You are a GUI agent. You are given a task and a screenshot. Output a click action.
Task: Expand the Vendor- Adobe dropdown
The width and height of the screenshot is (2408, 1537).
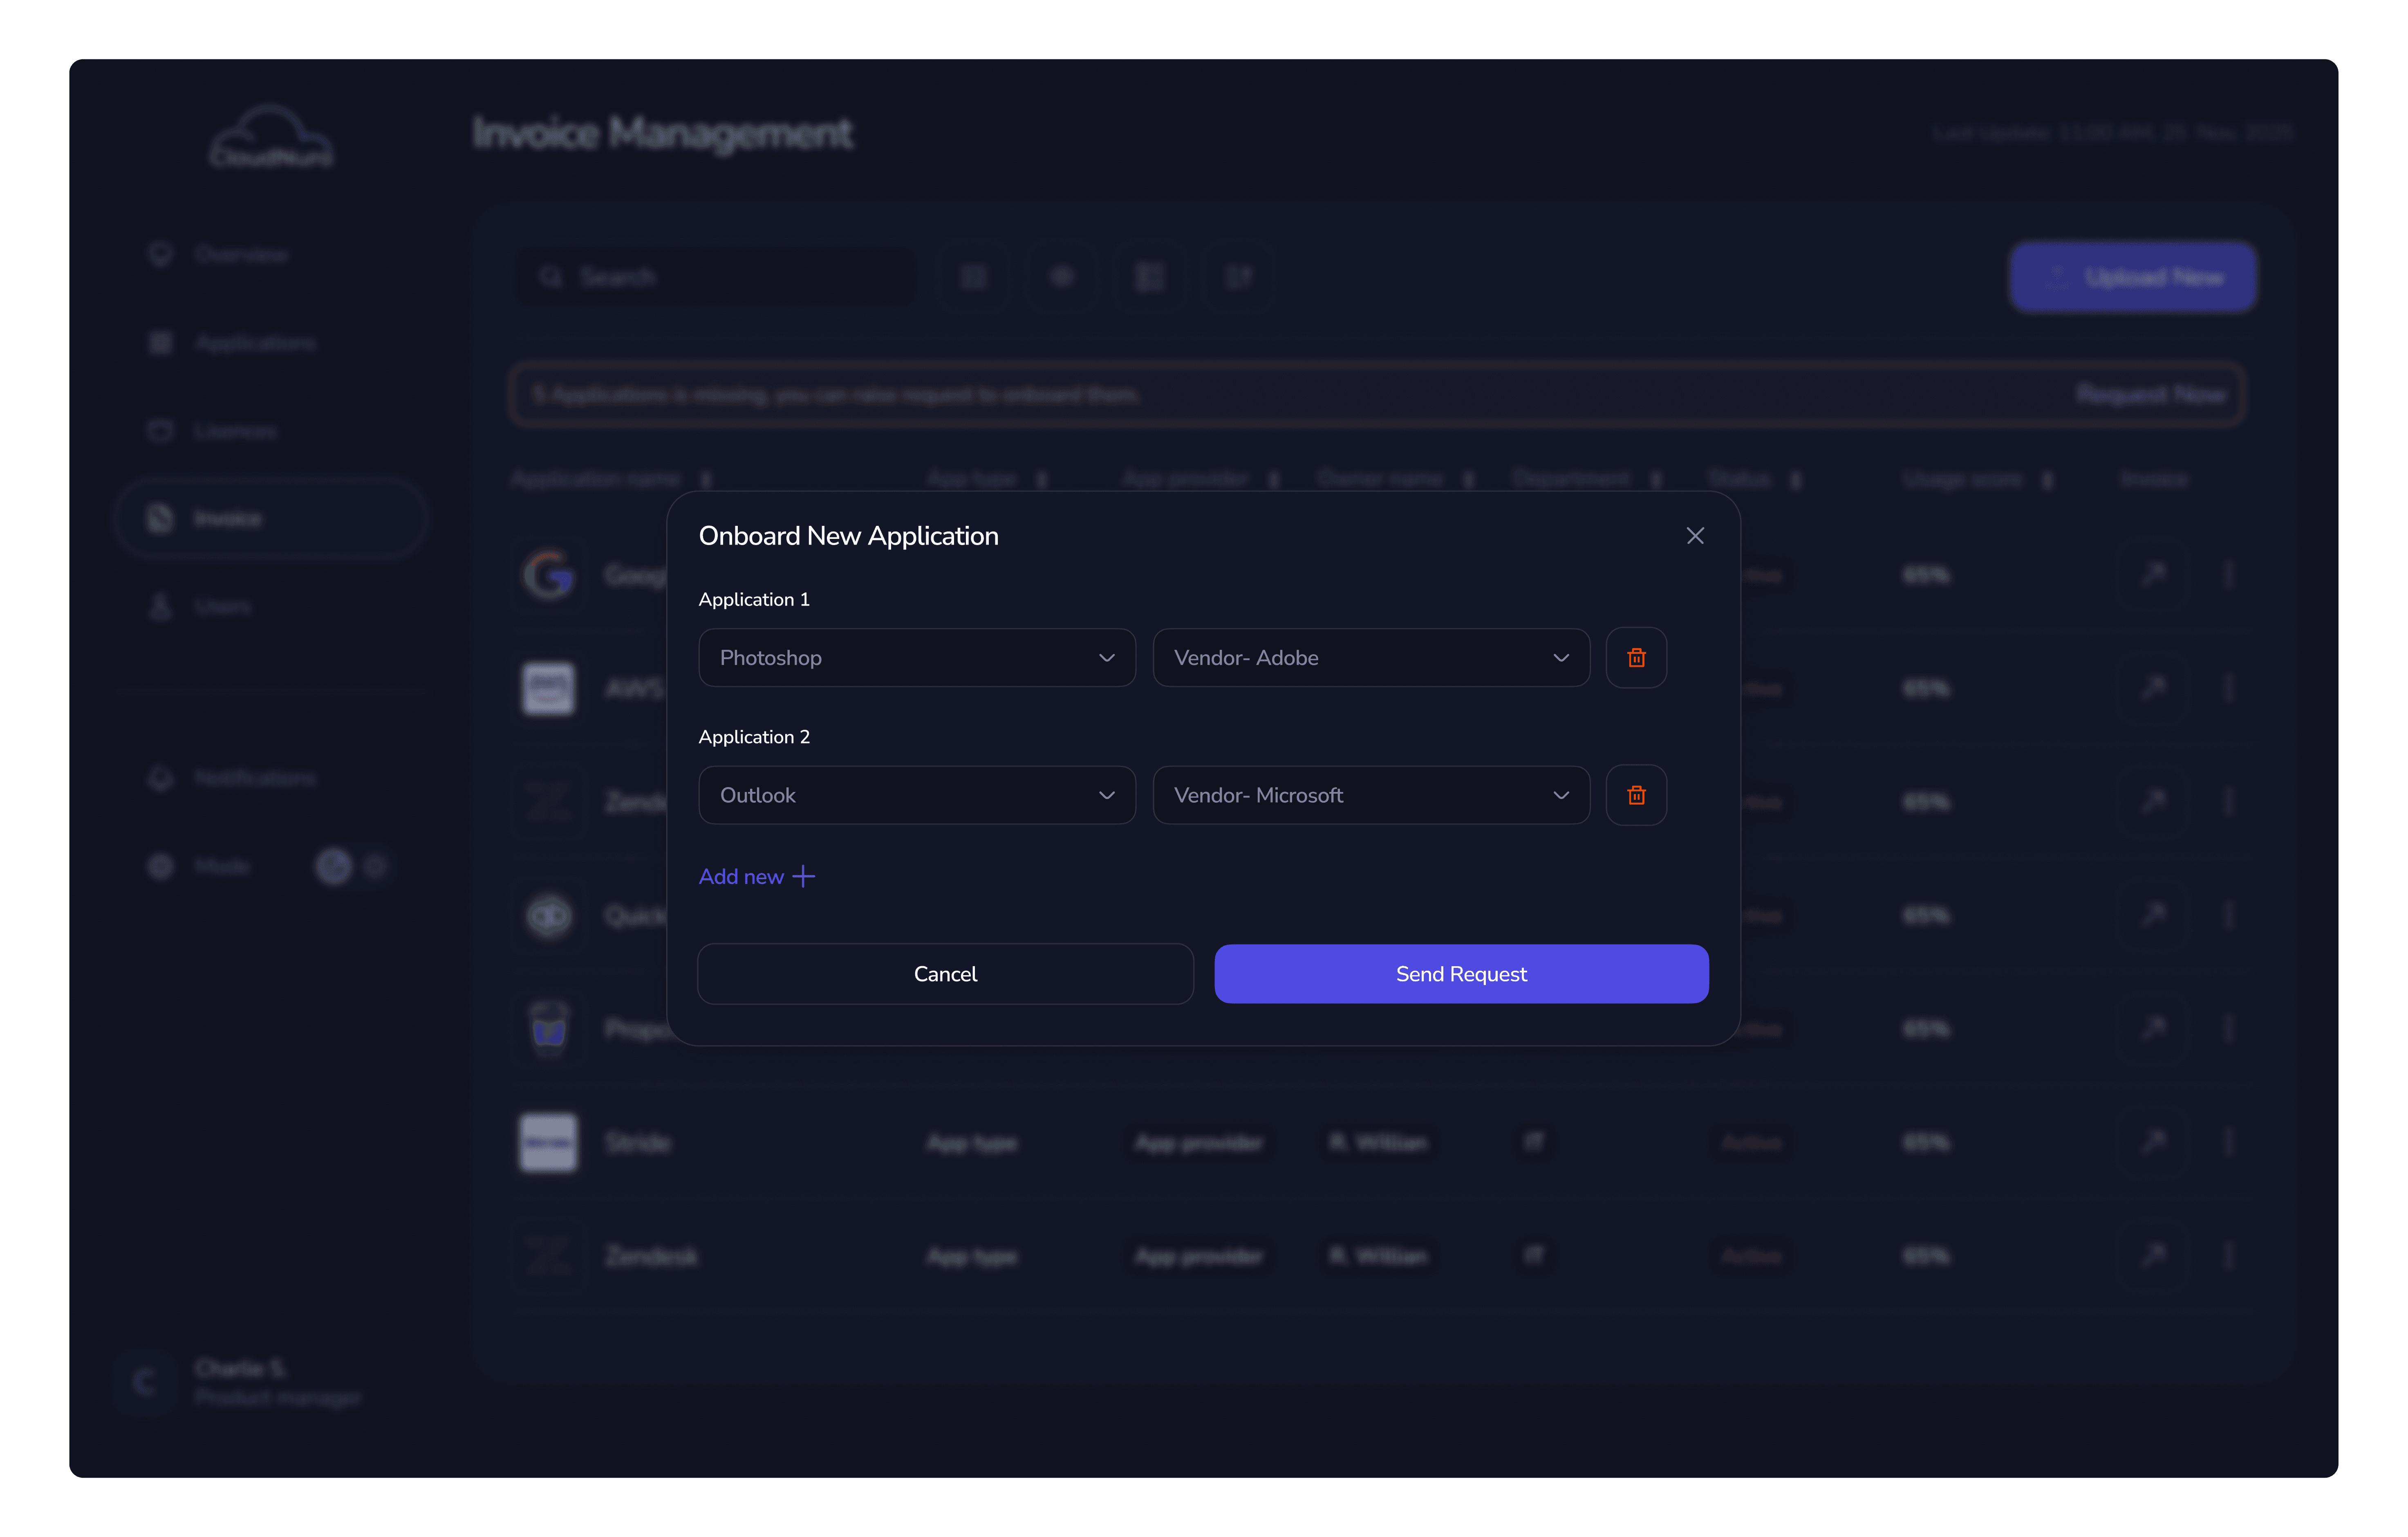(1370, 658)
